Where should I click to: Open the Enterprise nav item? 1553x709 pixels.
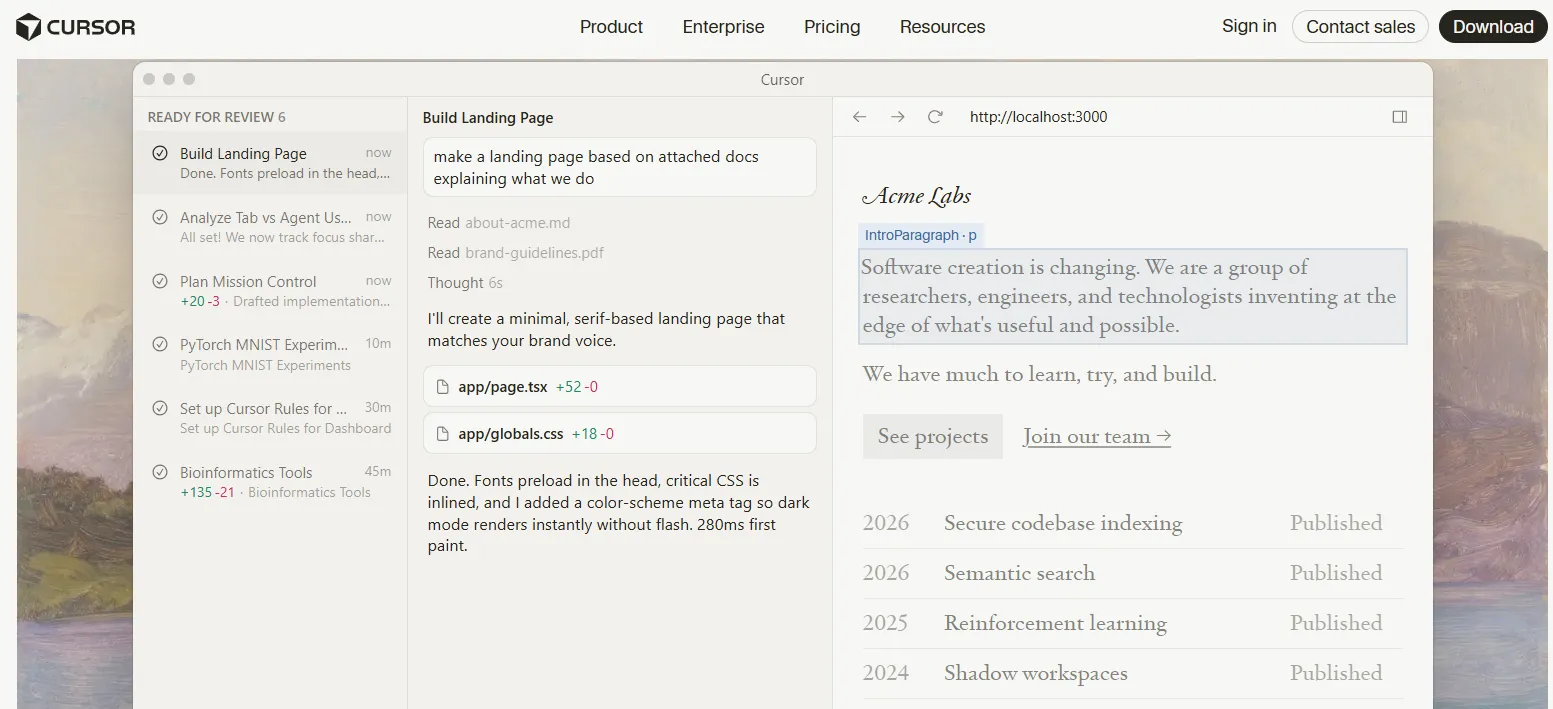[723, 27]
